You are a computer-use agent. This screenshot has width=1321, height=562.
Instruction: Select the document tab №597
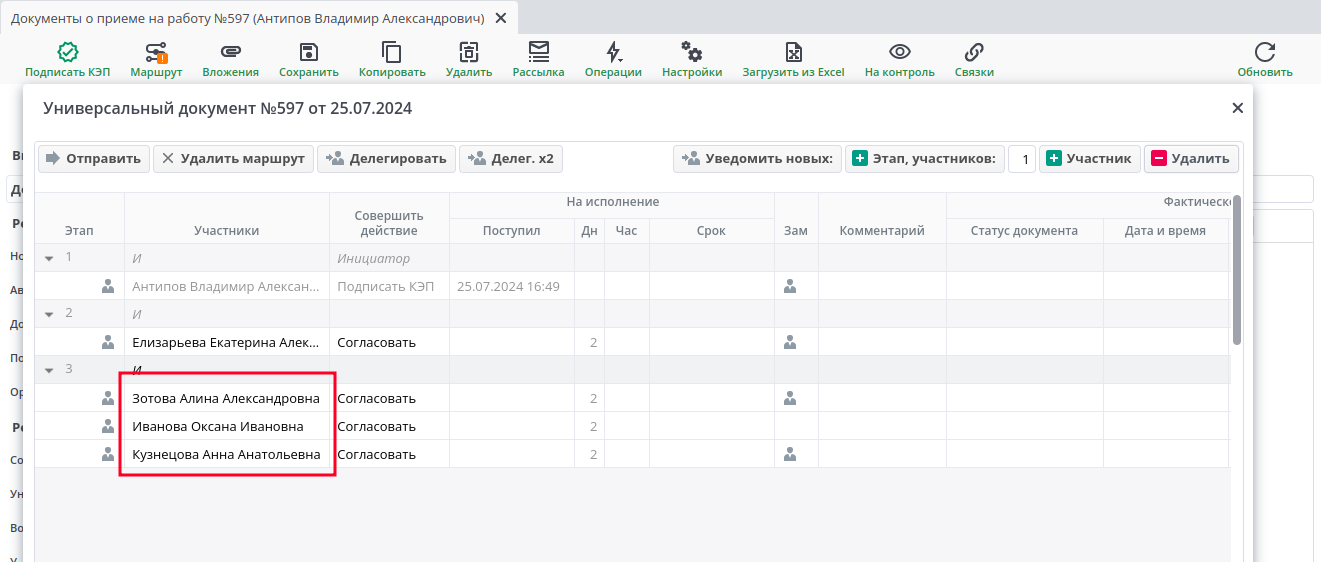coord(247,19)
